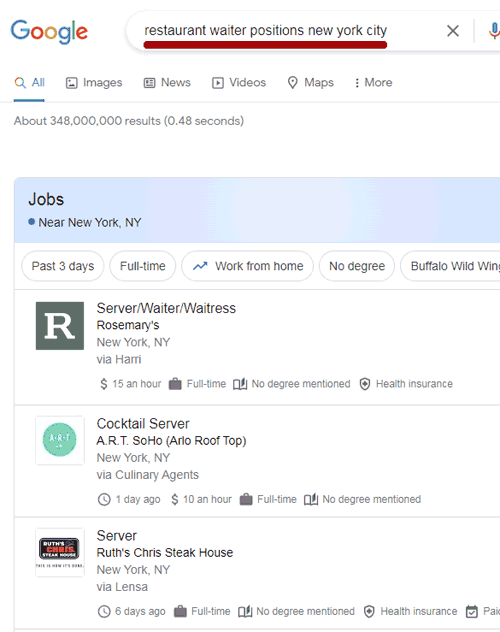Open the Server/Waiter/Waitress job listing

pos(166,308)
